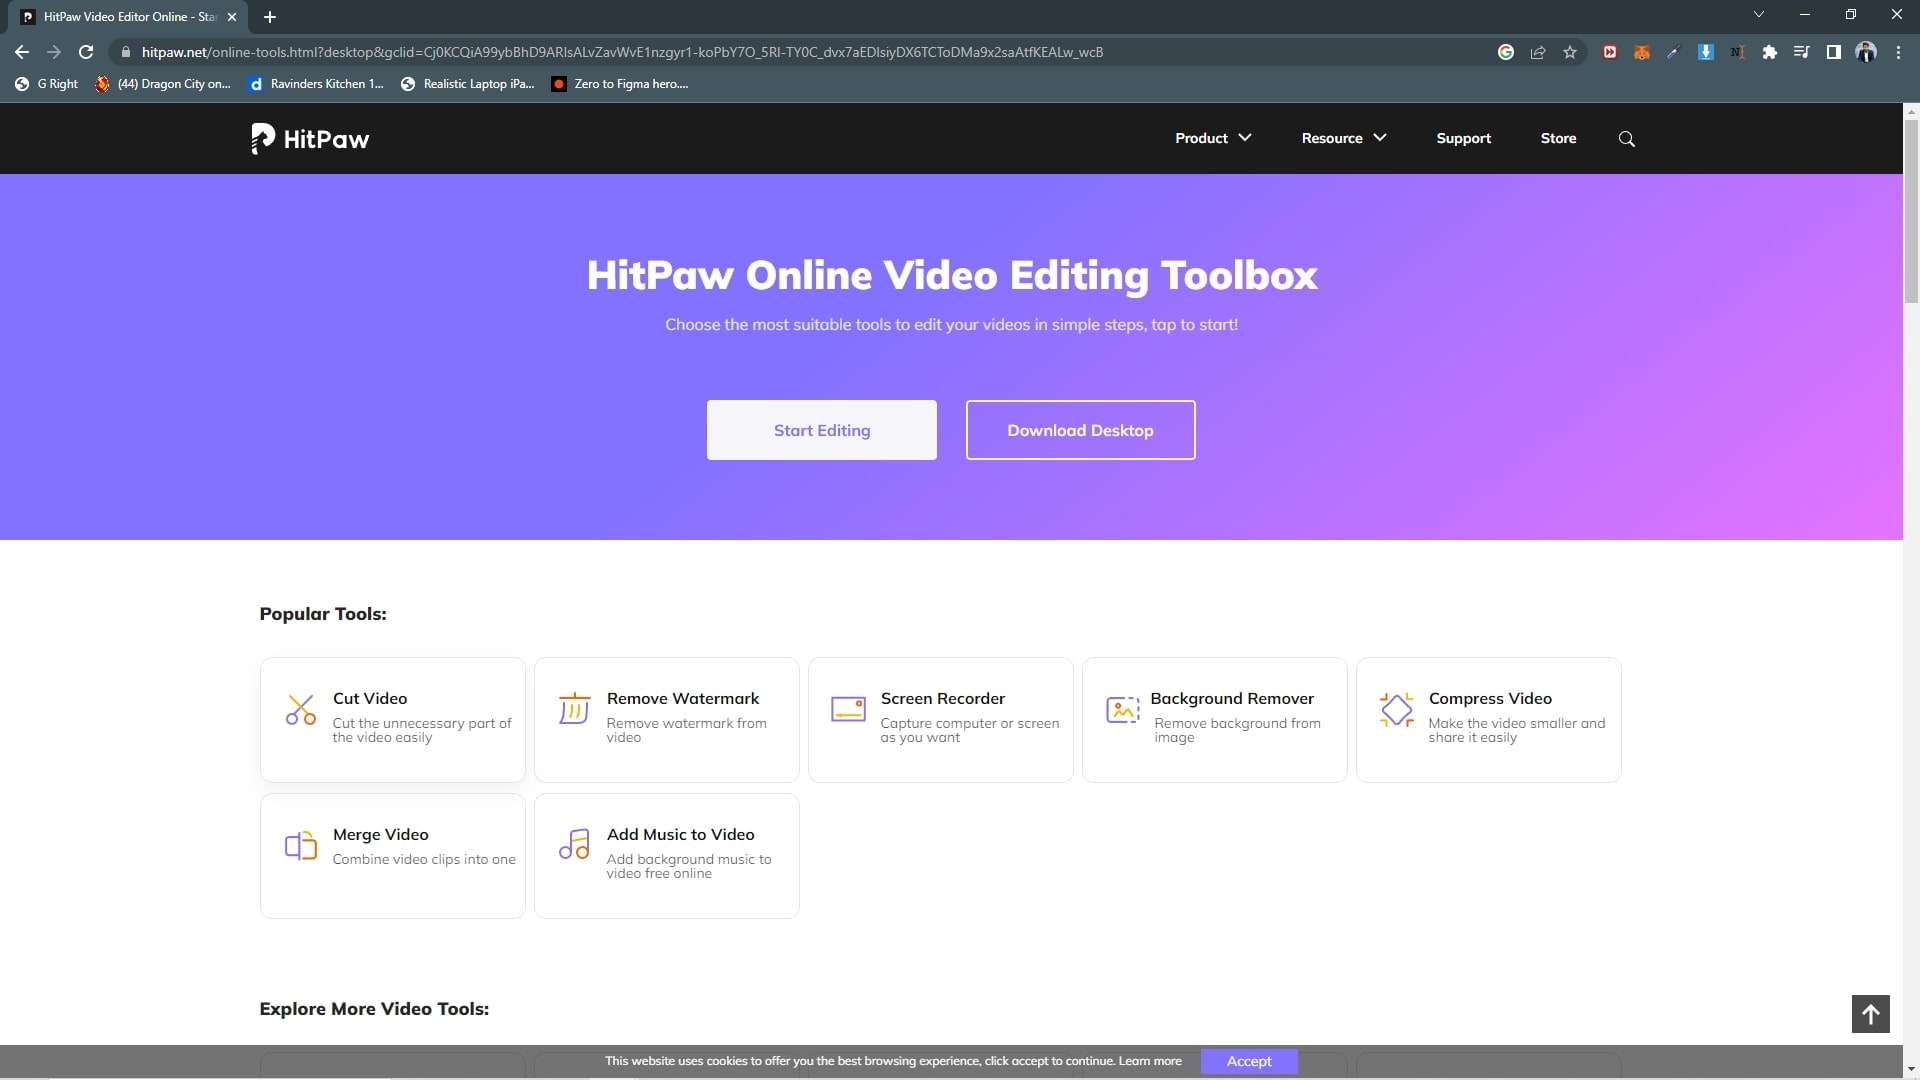The width and height of the screenshot is (1920, 1080).
Task: Expand the Resource dropdown menu
Action: pyautogui.click(x=1343, y=138)
